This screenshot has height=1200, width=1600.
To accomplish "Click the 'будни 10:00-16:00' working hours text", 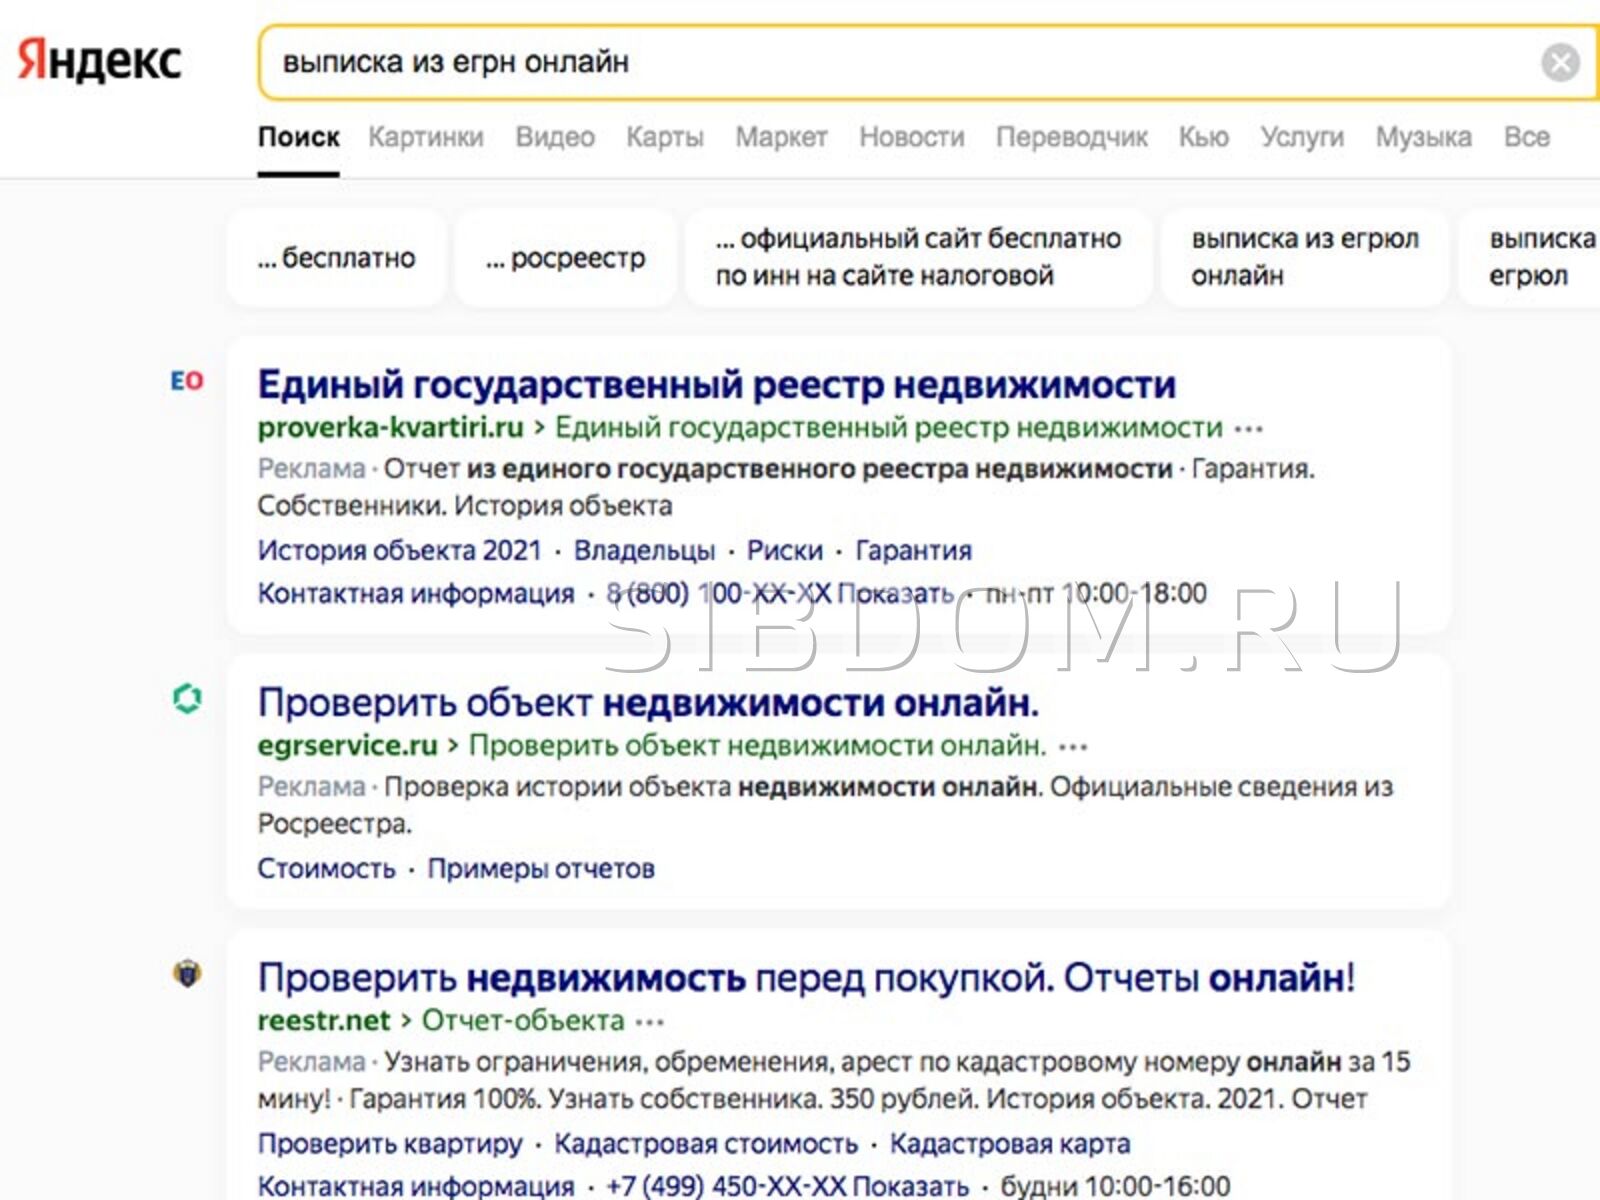I will click(x=1115, y=1186).
